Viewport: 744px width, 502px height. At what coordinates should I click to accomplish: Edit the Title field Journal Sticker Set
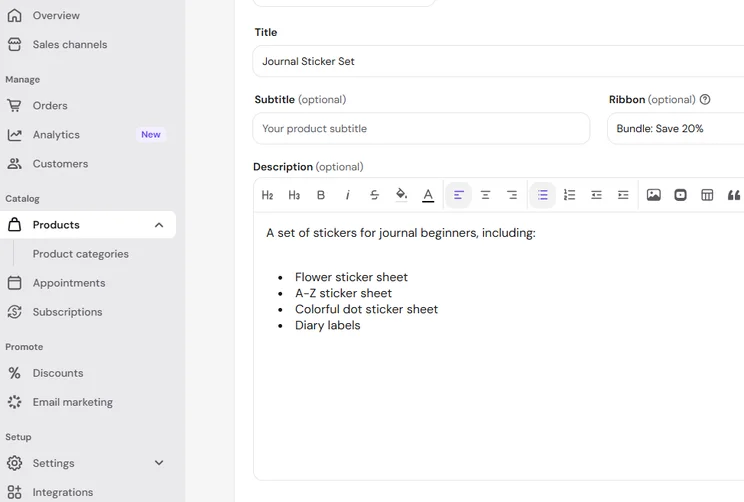tap(498, 61)
